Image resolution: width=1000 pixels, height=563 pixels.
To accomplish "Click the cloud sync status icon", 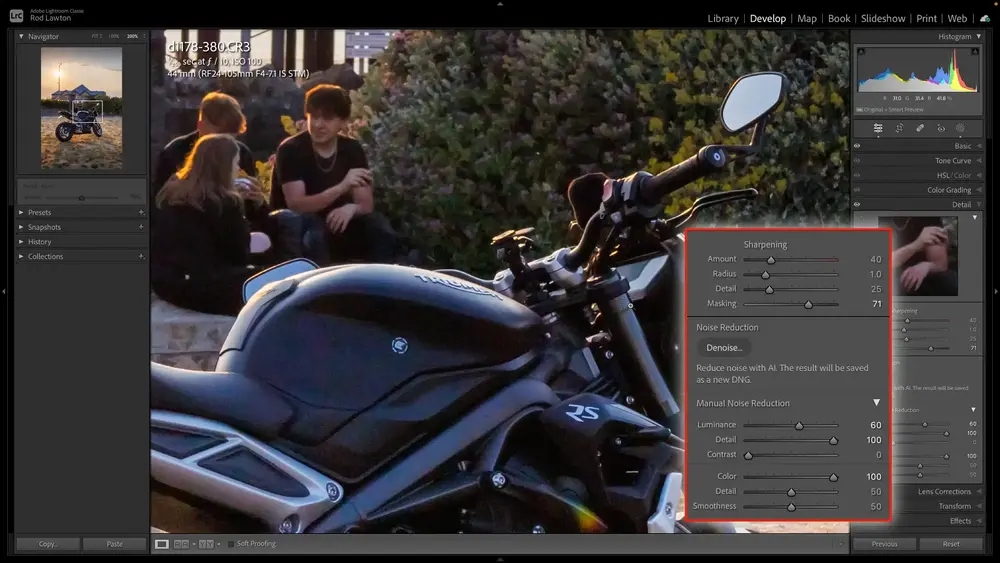I will tap(985, 18).
